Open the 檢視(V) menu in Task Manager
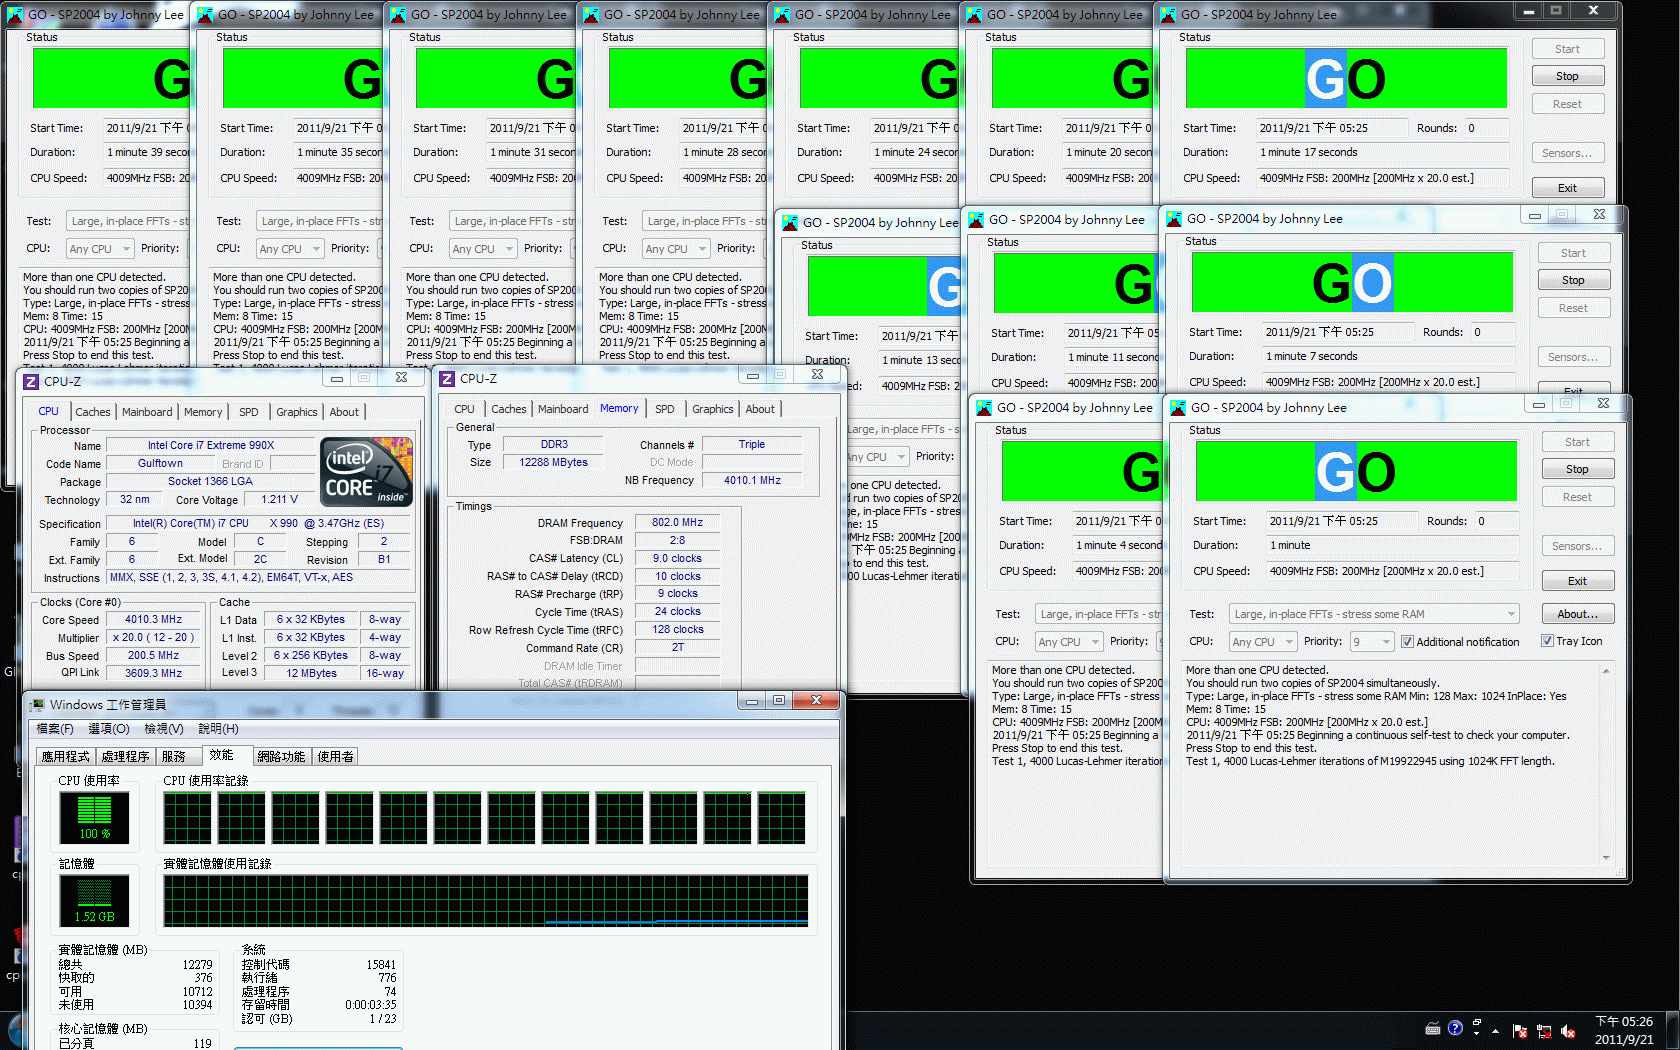 164,729
